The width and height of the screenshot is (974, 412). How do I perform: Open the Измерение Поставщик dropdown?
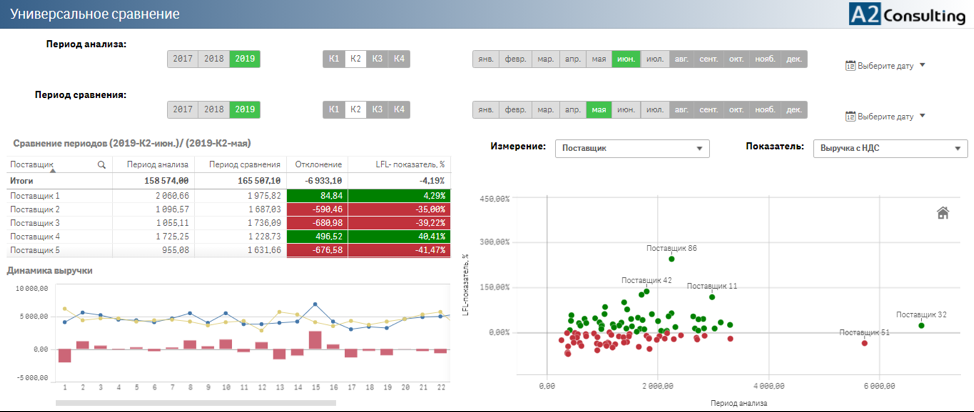pyautogui.click(x=631, y=148)
